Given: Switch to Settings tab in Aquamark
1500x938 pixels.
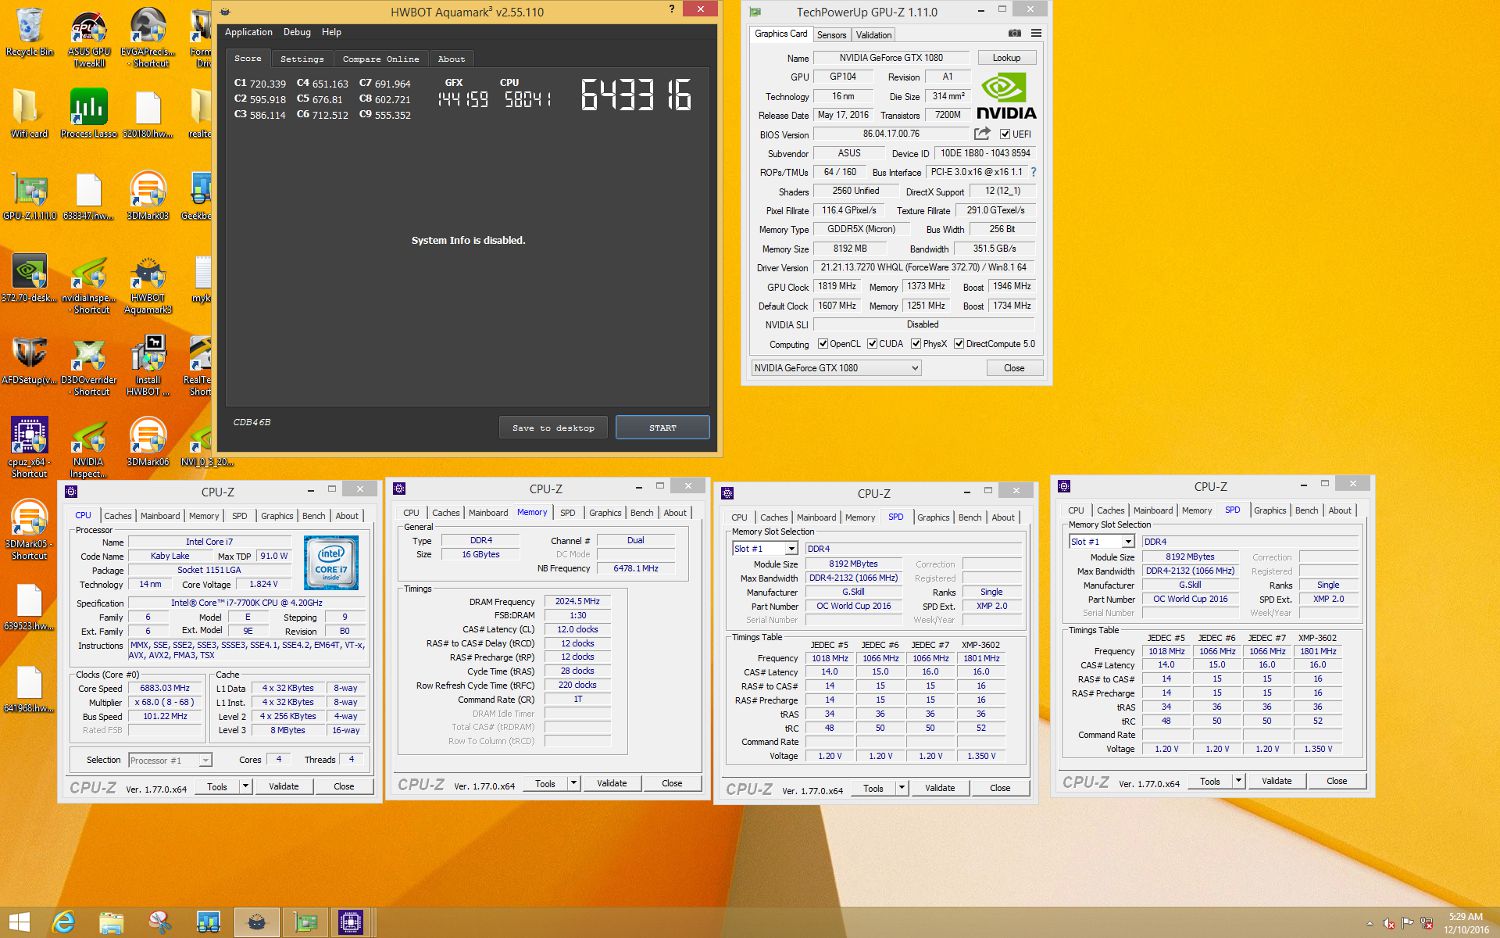Looking at the screenshot, I should coord(302,59).
